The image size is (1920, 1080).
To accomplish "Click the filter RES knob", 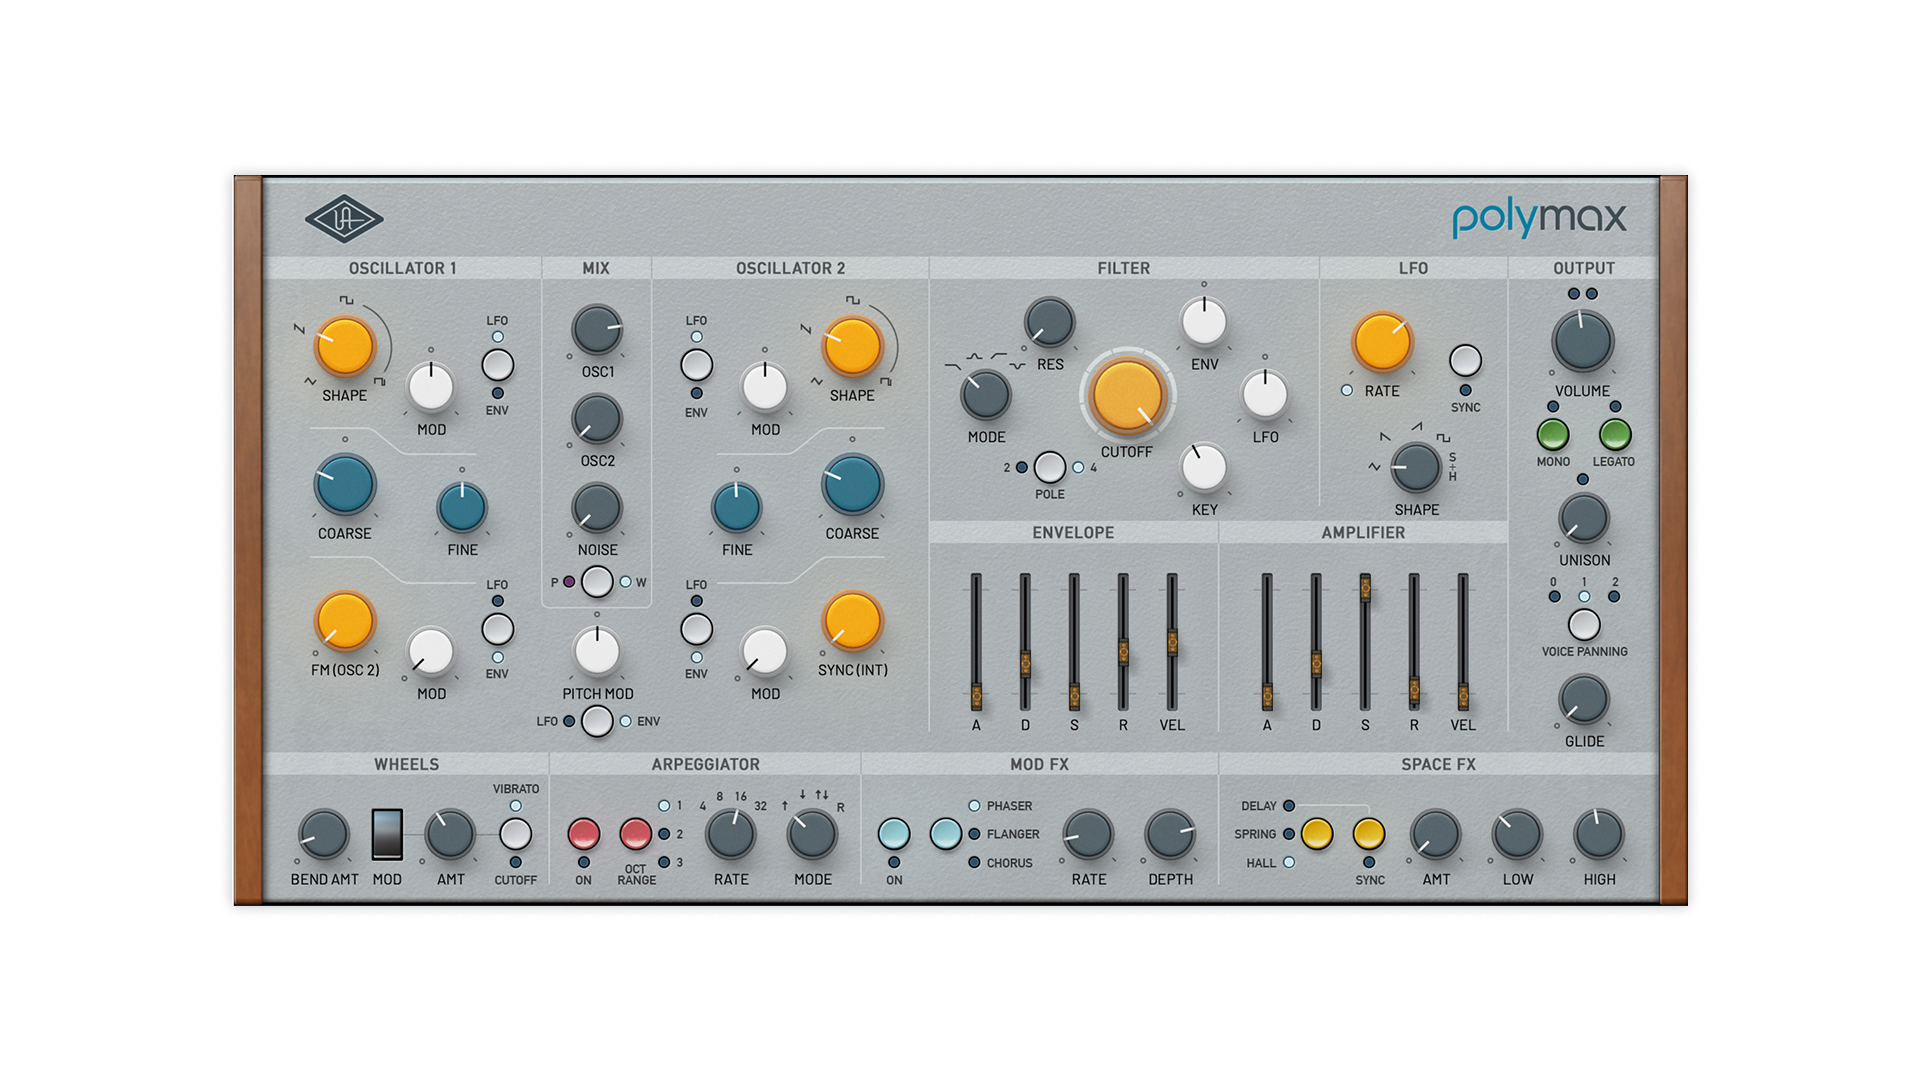I will [x=1049, y=322].
